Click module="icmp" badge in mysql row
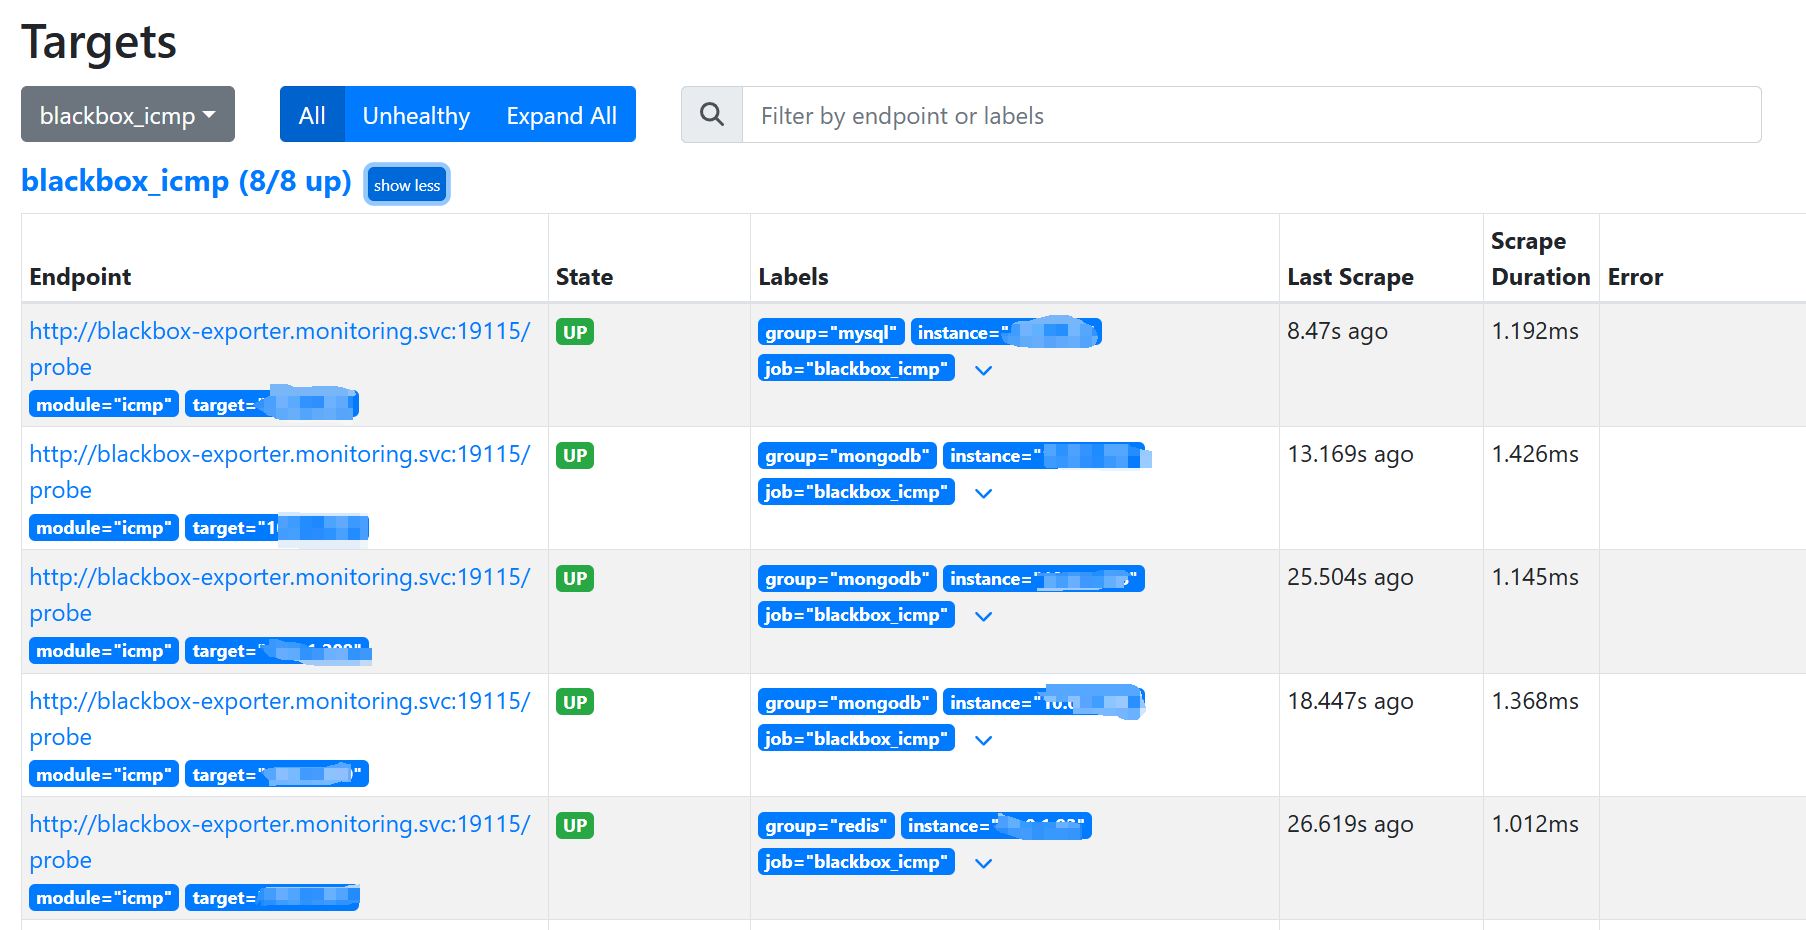The height and width of the screenshot is (930, 1806). 104,404
